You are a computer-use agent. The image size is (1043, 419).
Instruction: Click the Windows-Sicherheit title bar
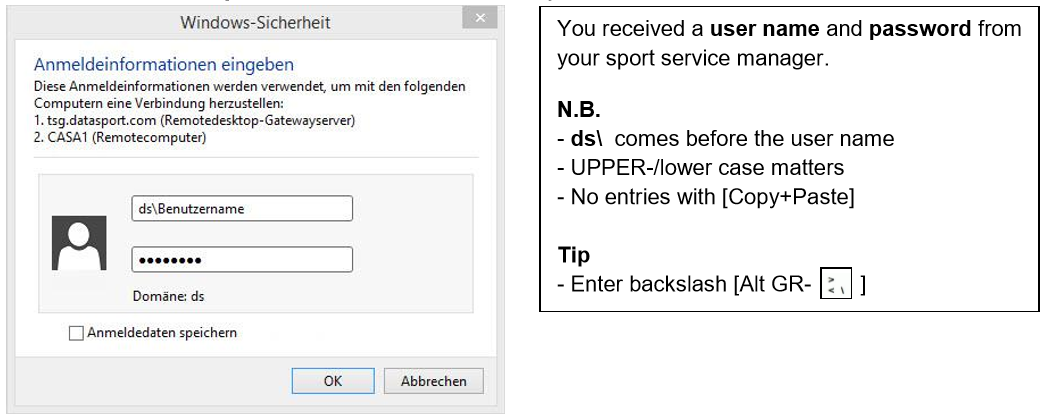point(255,21)
